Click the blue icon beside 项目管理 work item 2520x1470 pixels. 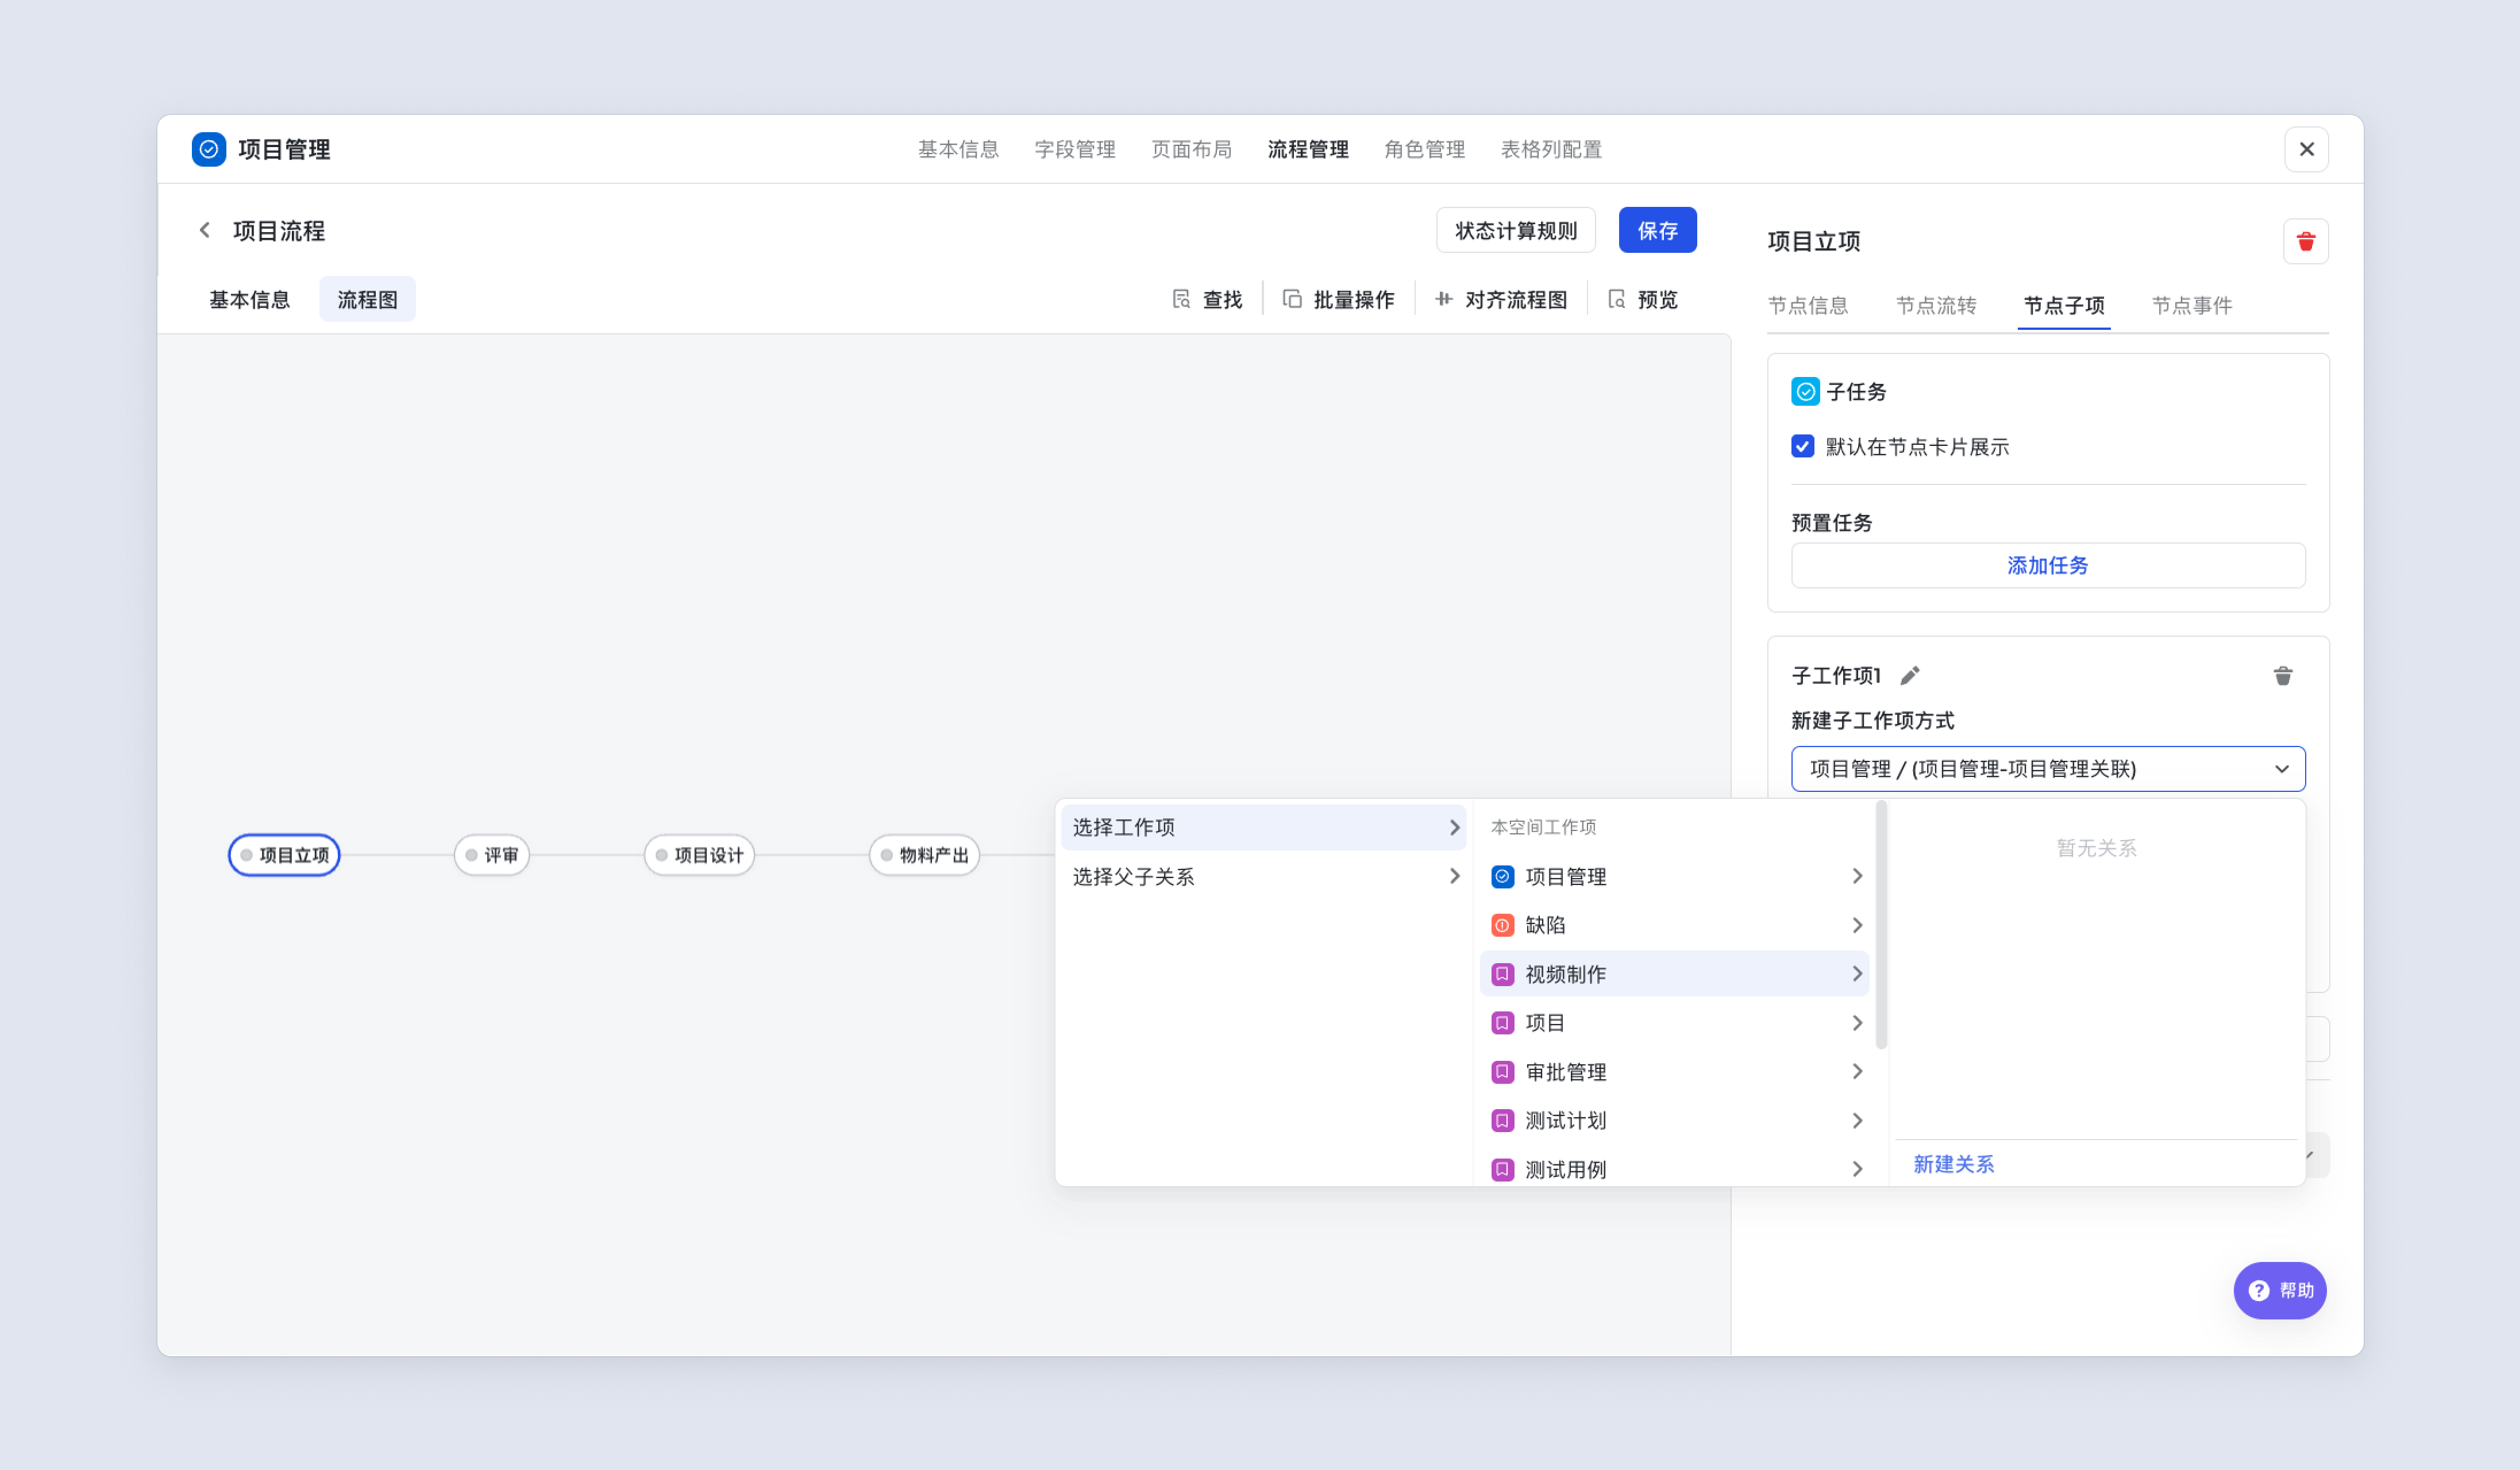tap(1502, 876)
